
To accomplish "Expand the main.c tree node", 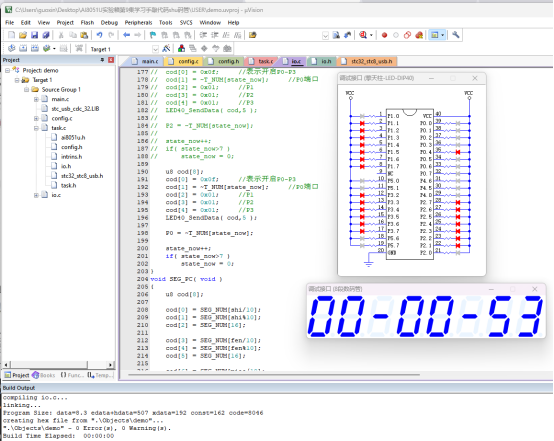I will 36,99.
